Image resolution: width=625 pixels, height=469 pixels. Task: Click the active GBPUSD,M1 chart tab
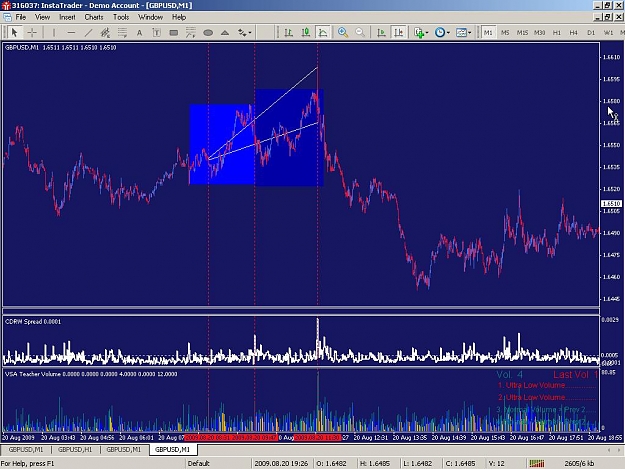173,449
